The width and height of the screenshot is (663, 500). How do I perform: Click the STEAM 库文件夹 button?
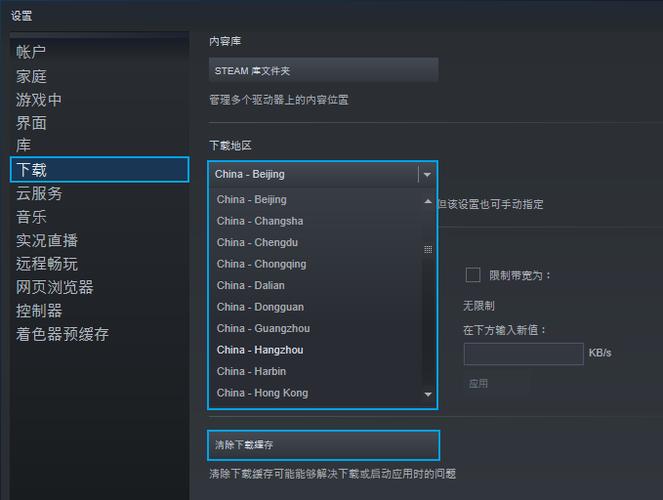pos(323,70)
